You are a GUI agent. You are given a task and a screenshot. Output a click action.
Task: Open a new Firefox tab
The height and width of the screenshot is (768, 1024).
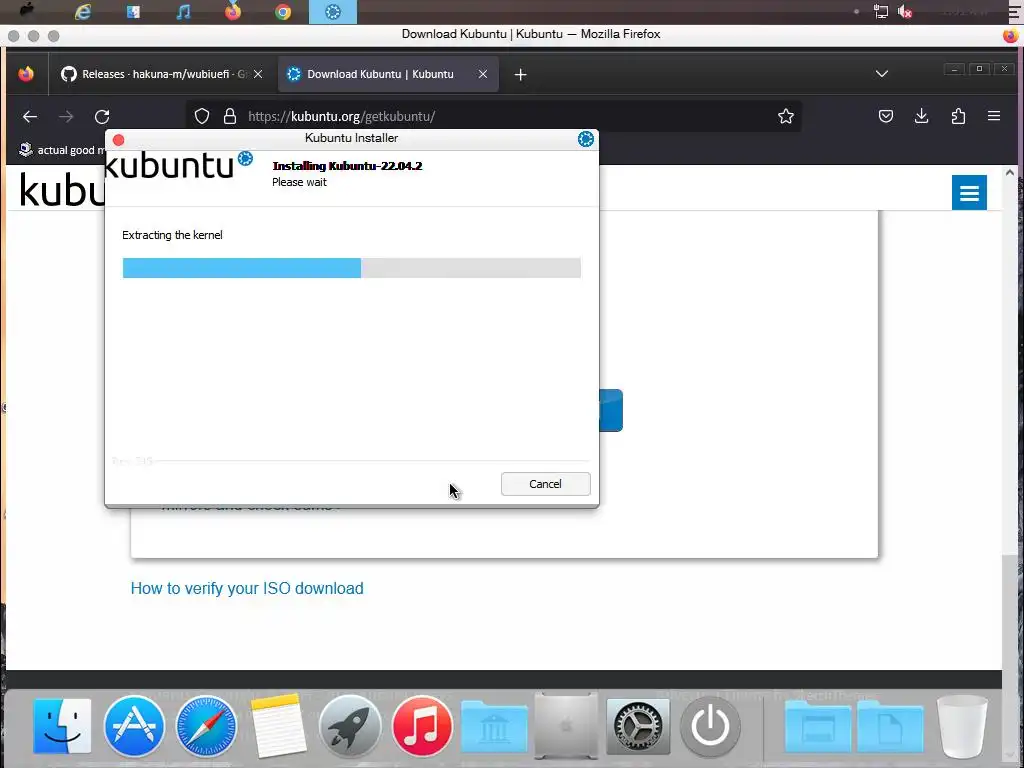pos(520,74)
